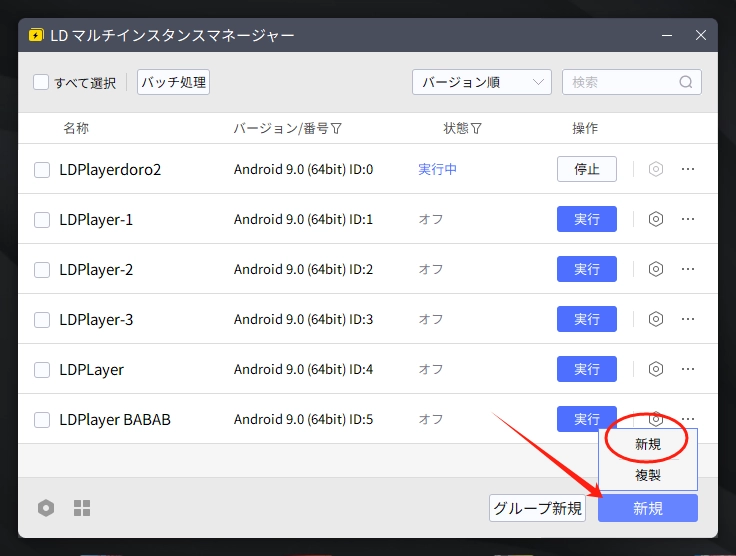736x556 pixels.
Task: Select the LDPlayer-2 instance name
Action: pyautogui.click(x=96, y=270)
